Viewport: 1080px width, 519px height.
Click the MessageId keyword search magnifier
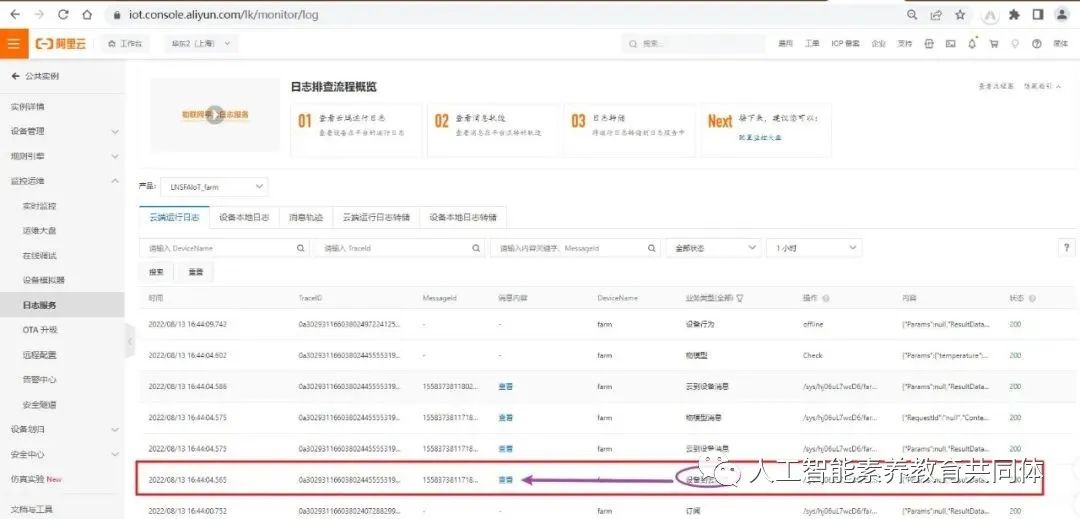[x=652, y=248]
